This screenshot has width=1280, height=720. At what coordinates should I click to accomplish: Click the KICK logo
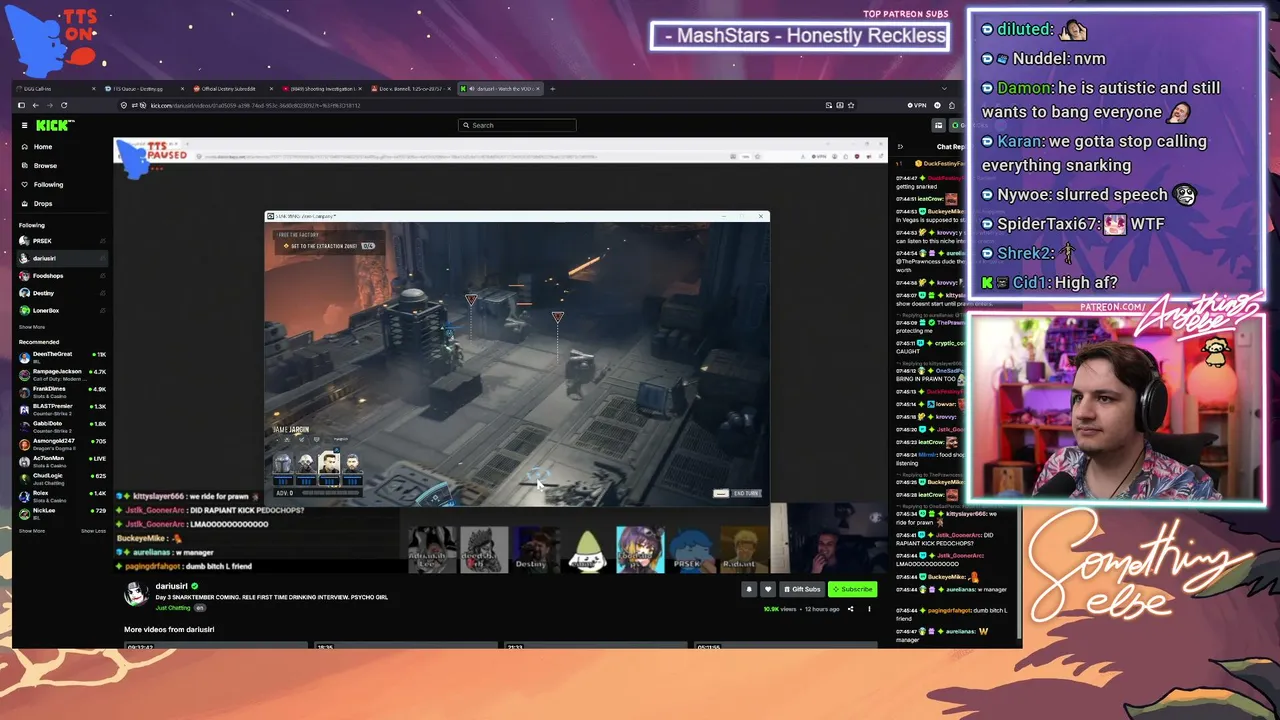55,125
